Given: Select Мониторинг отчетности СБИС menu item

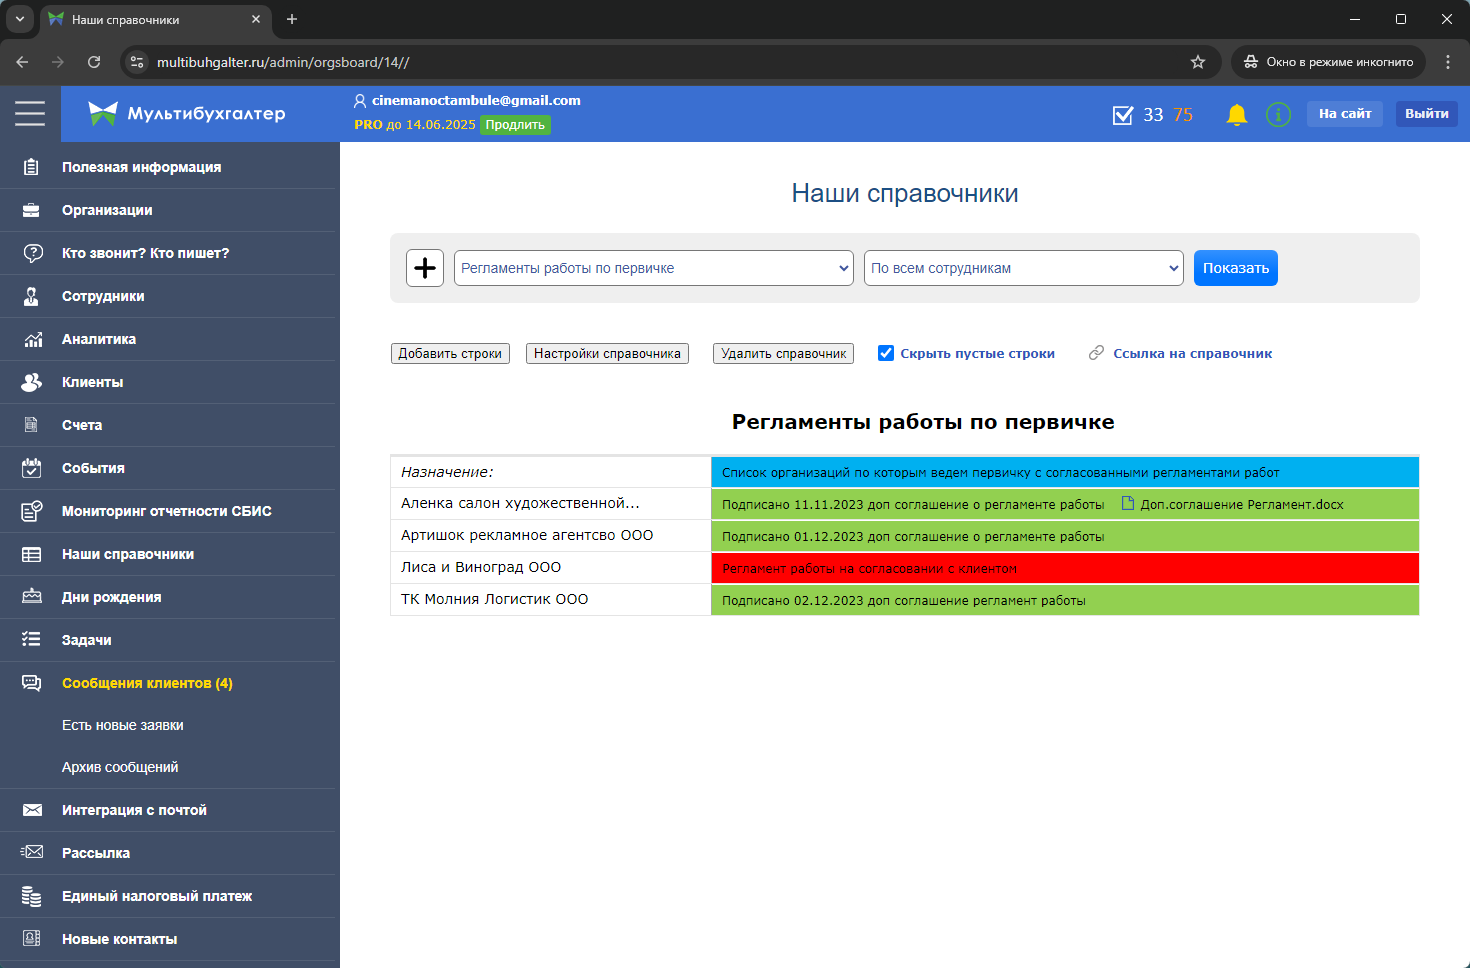Looking at the screenshot, I should pos(166,511).
